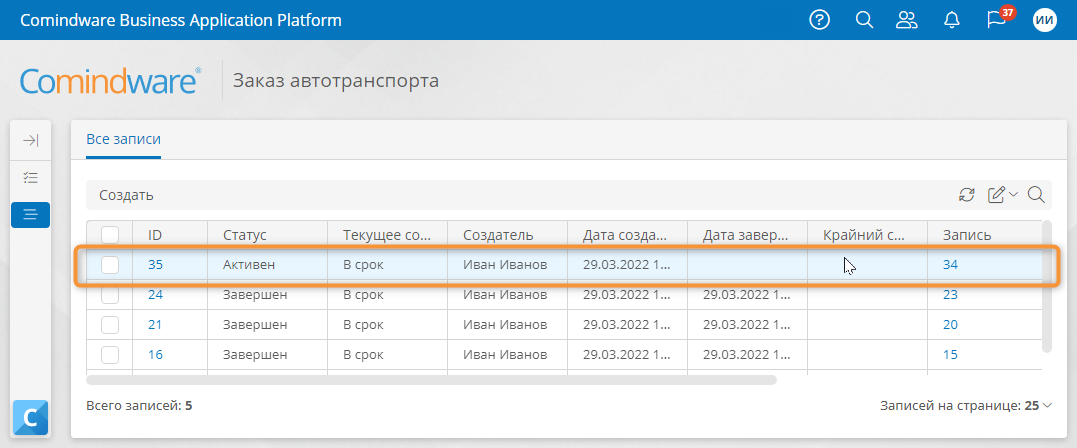The image size is (1077, 448).
Task: Open the edit pencil dropdown in toolbar
Action: 1003,195
